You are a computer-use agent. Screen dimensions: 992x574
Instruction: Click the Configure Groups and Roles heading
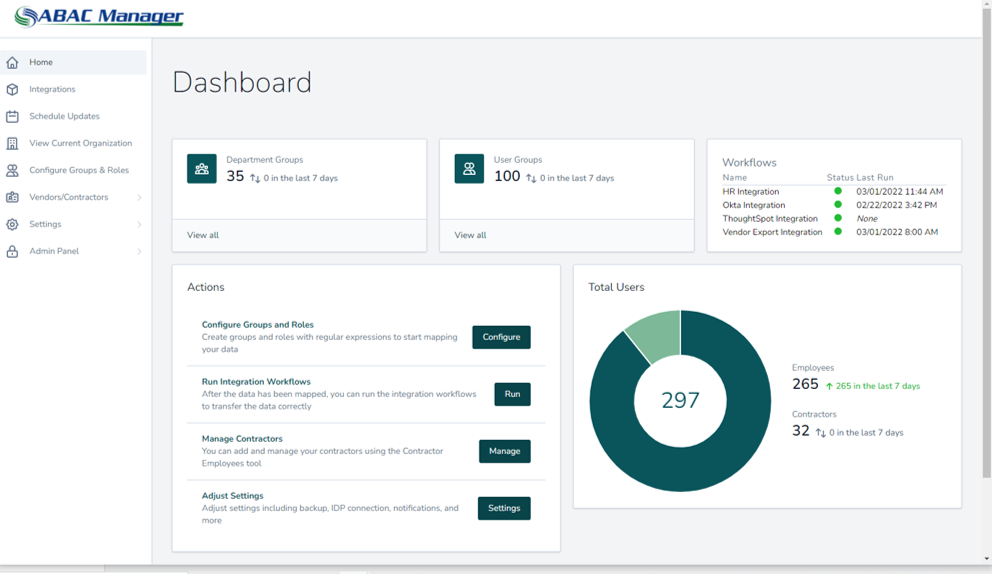pyautogui.click(x=257, y=325)
